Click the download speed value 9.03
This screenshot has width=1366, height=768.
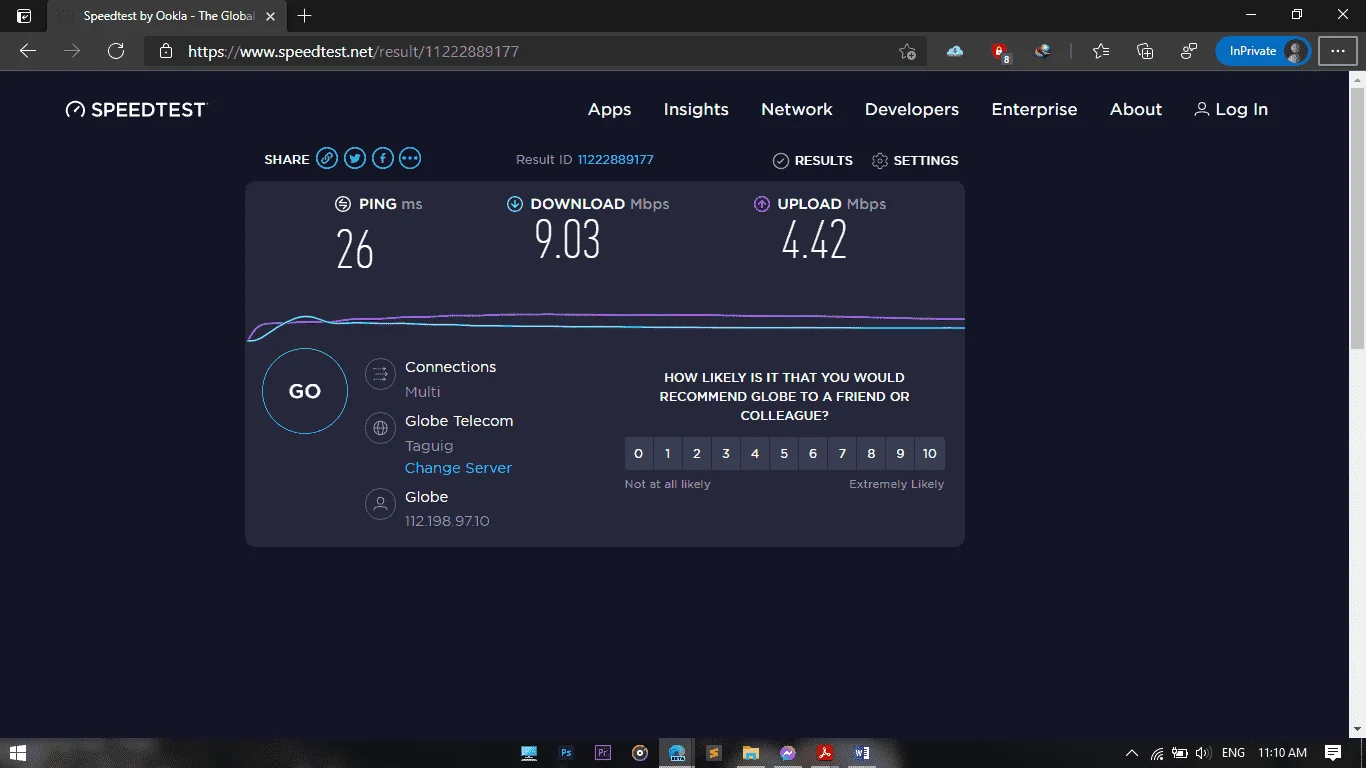568,240
